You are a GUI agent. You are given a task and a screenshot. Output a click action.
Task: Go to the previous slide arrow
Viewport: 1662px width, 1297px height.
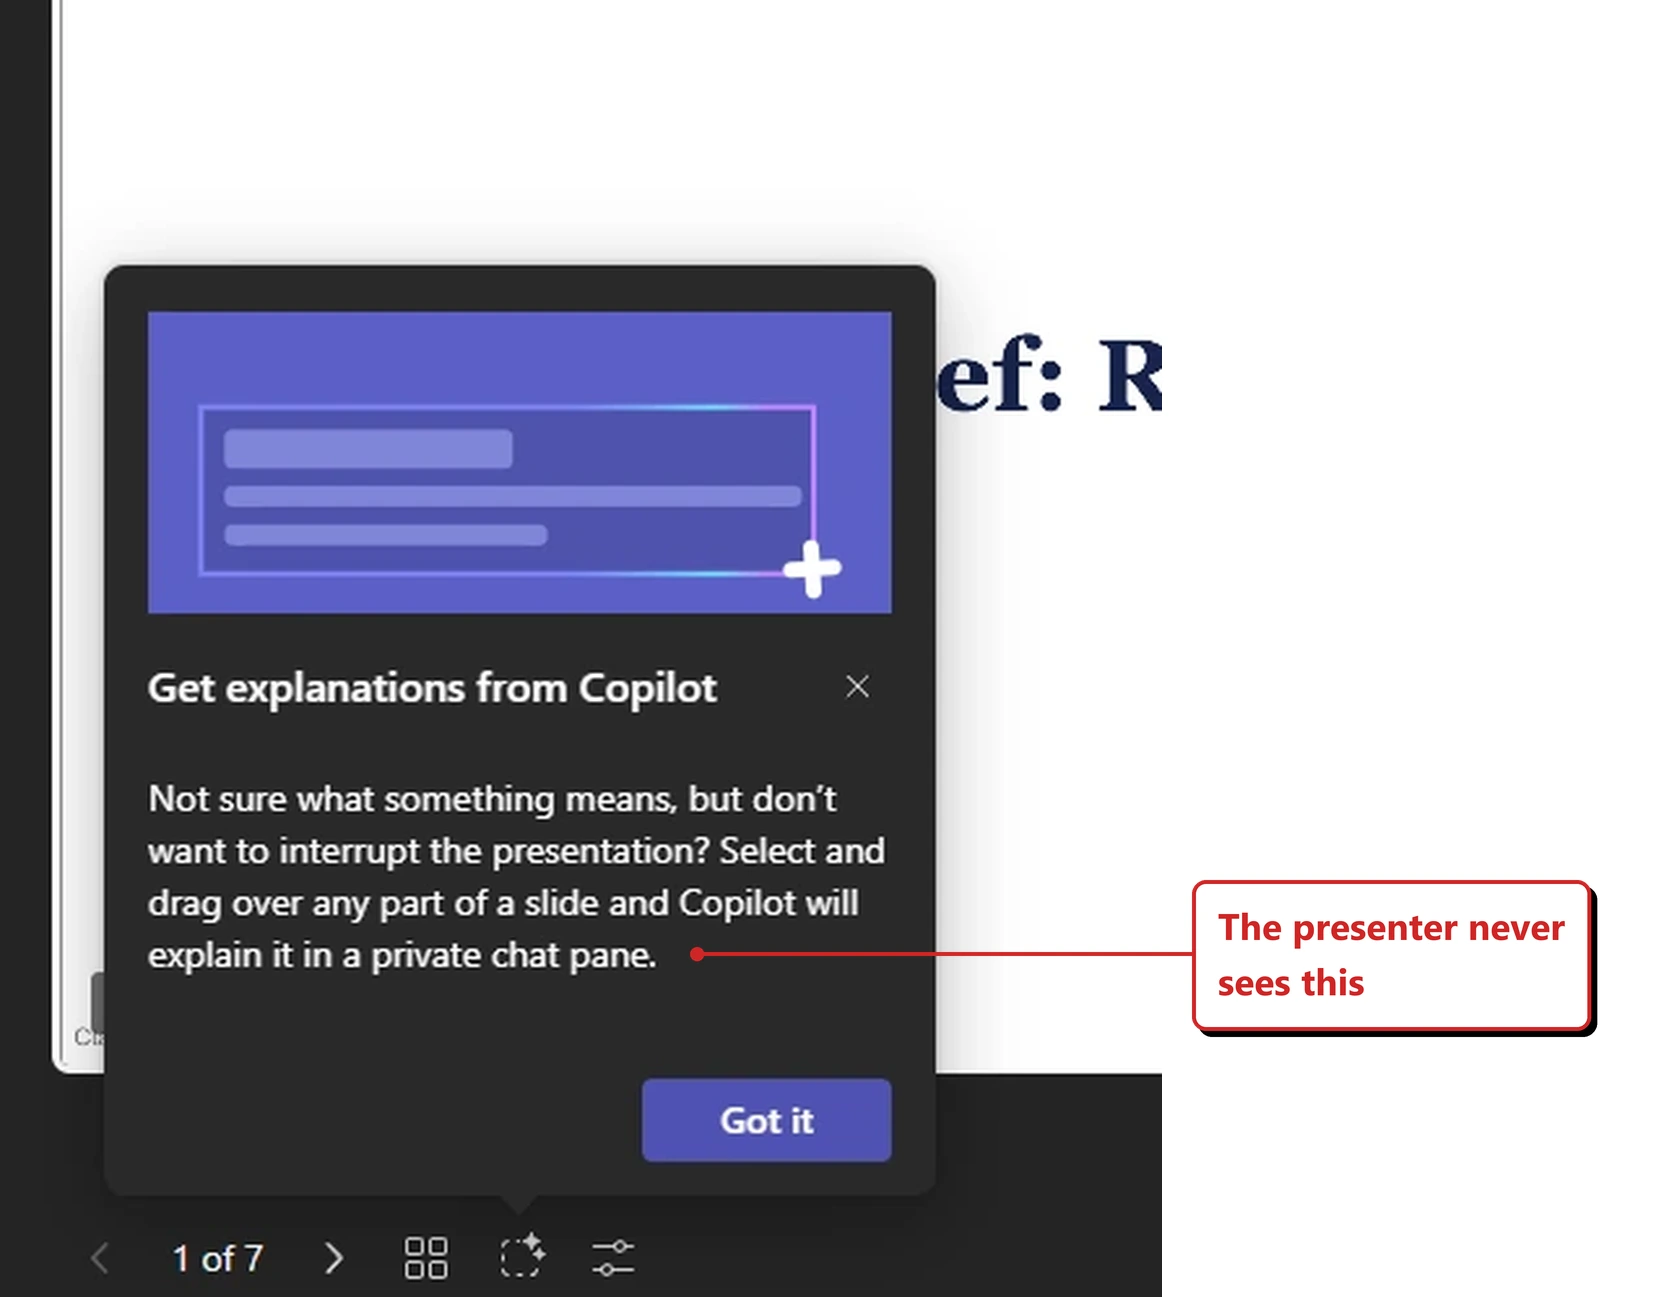click(99, 1258)
